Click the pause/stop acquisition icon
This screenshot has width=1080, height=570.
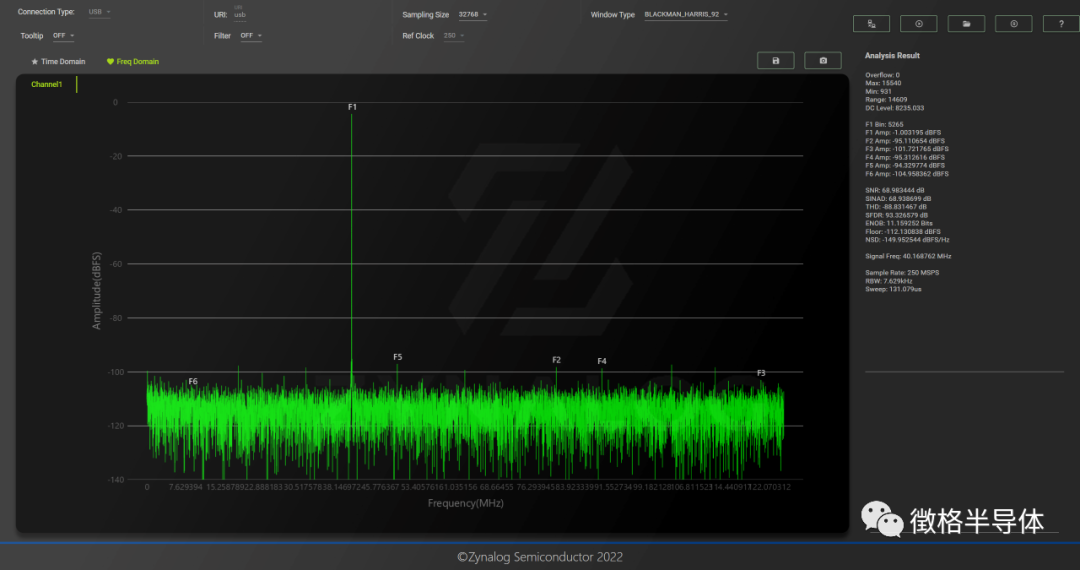[1013, 24]
